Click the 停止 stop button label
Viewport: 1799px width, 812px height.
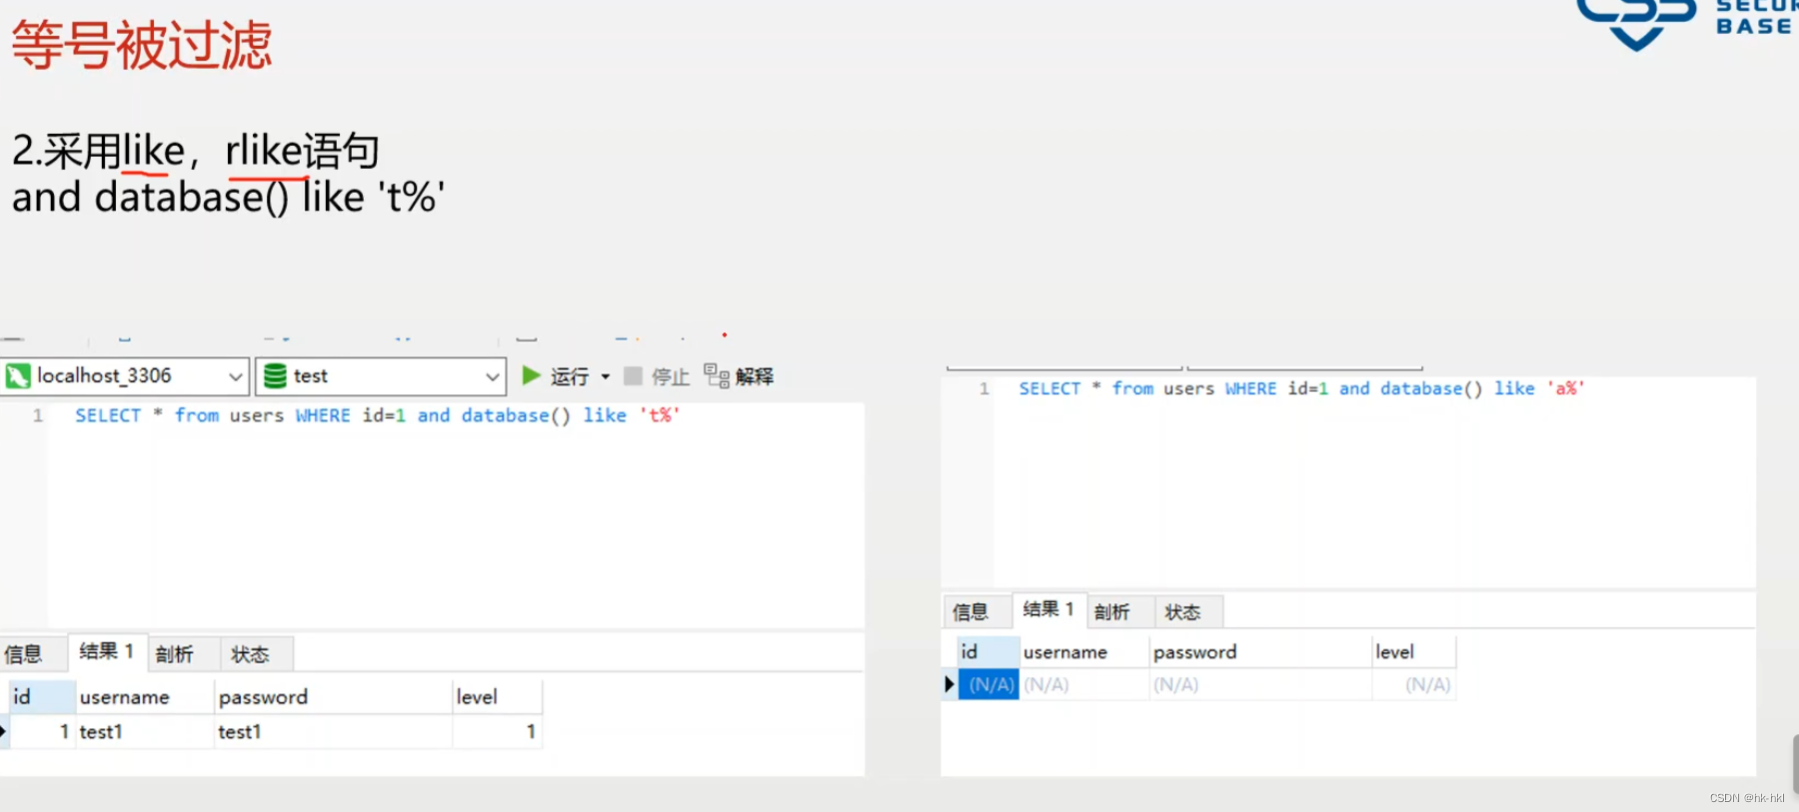coord(671,377)
